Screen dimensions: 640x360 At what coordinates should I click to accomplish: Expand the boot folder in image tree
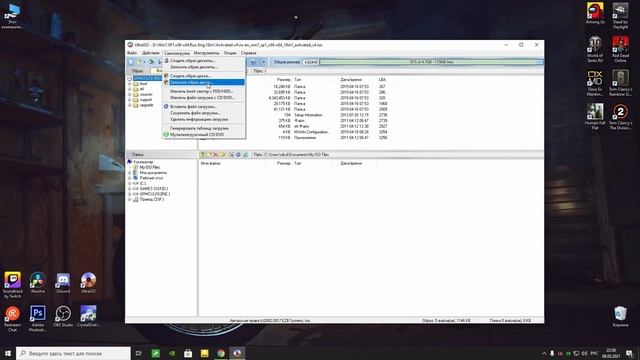130,84
